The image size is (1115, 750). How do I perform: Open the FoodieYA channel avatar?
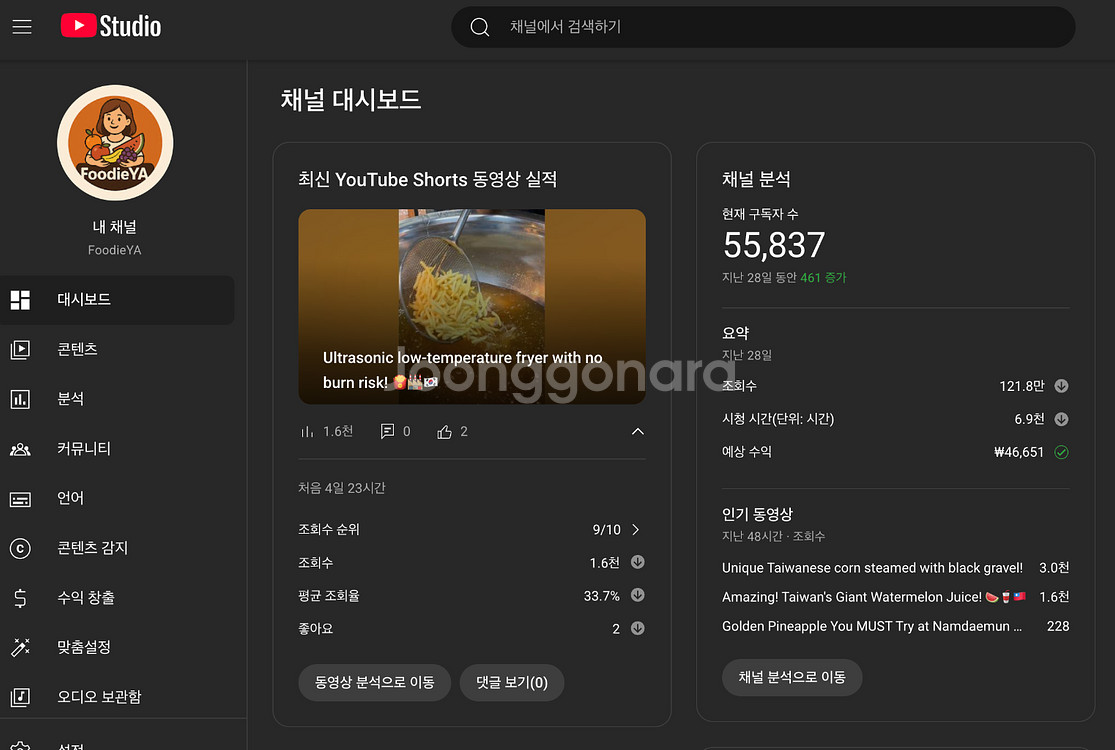114,142
